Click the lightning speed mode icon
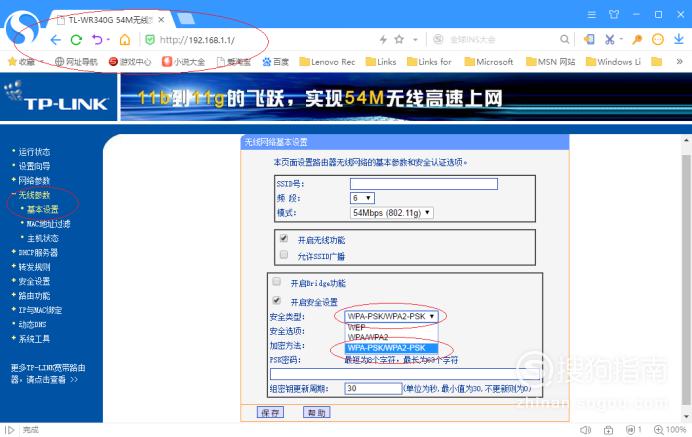This screenshot has height=437, width=692. click(x=383, y=40)
